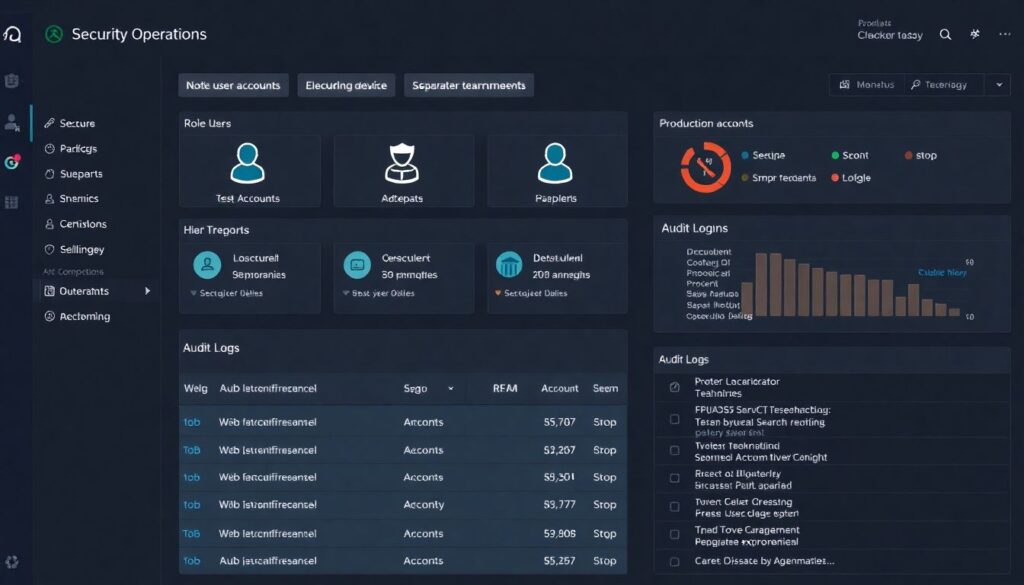The width and height of the screenshot is (1024, 585).
Task: Open the grid apps icon in left rail
Action: point(12,202)
